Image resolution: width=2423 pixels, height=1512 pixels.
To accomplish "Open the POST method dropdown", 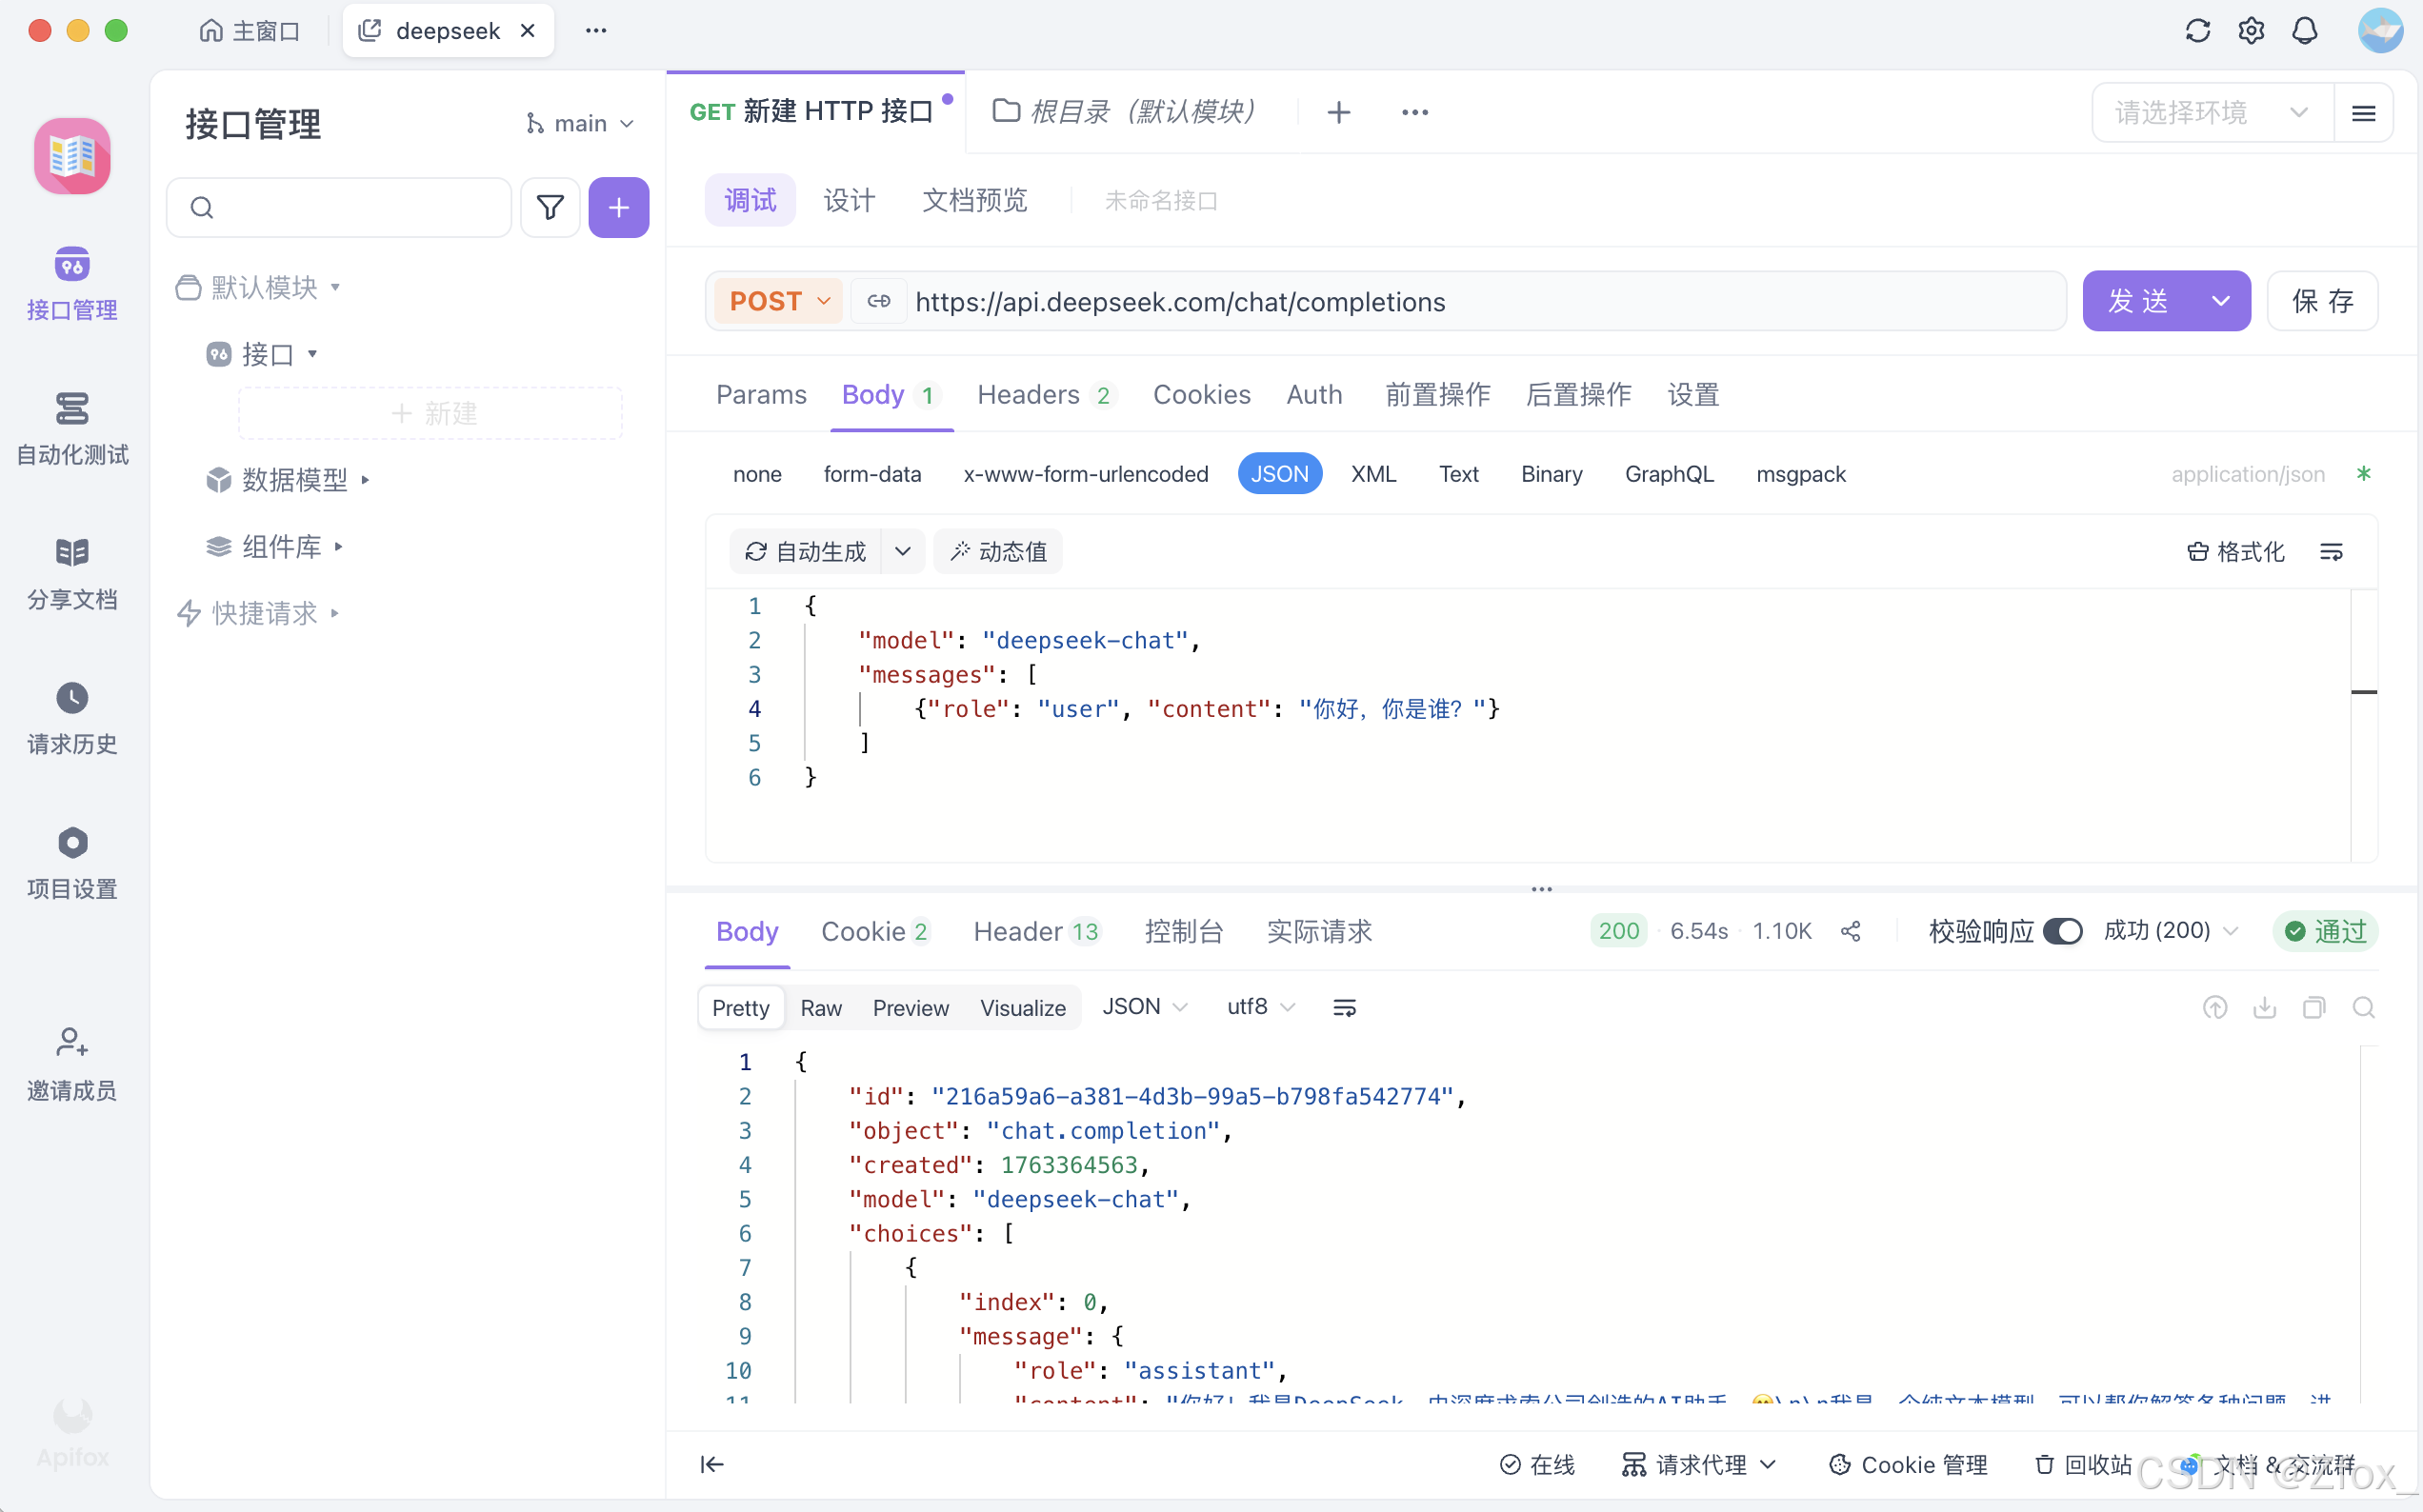I will click(779, 301).
